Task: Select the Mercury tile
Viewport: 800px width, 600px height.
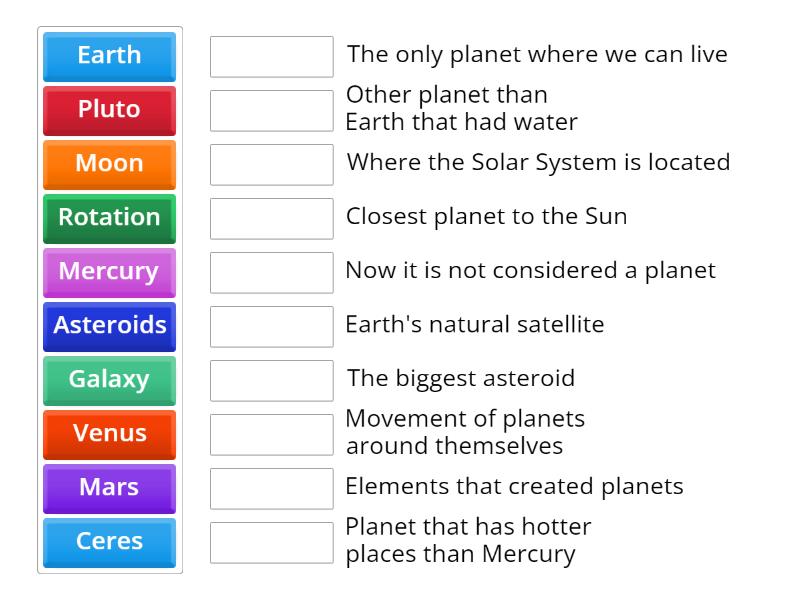Action: (108, 272)
